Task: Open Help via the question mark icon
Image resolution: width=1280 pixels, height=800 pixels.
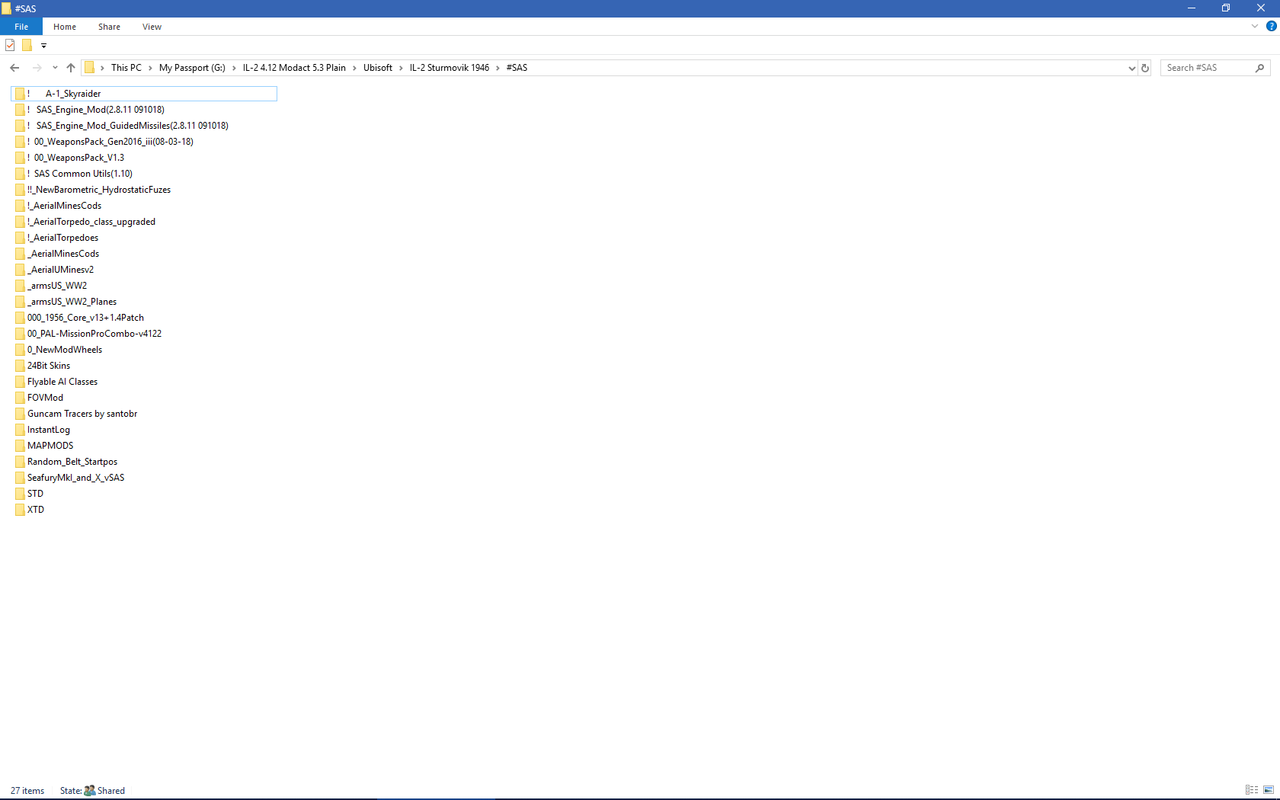Action: [x=1271, y=26]
